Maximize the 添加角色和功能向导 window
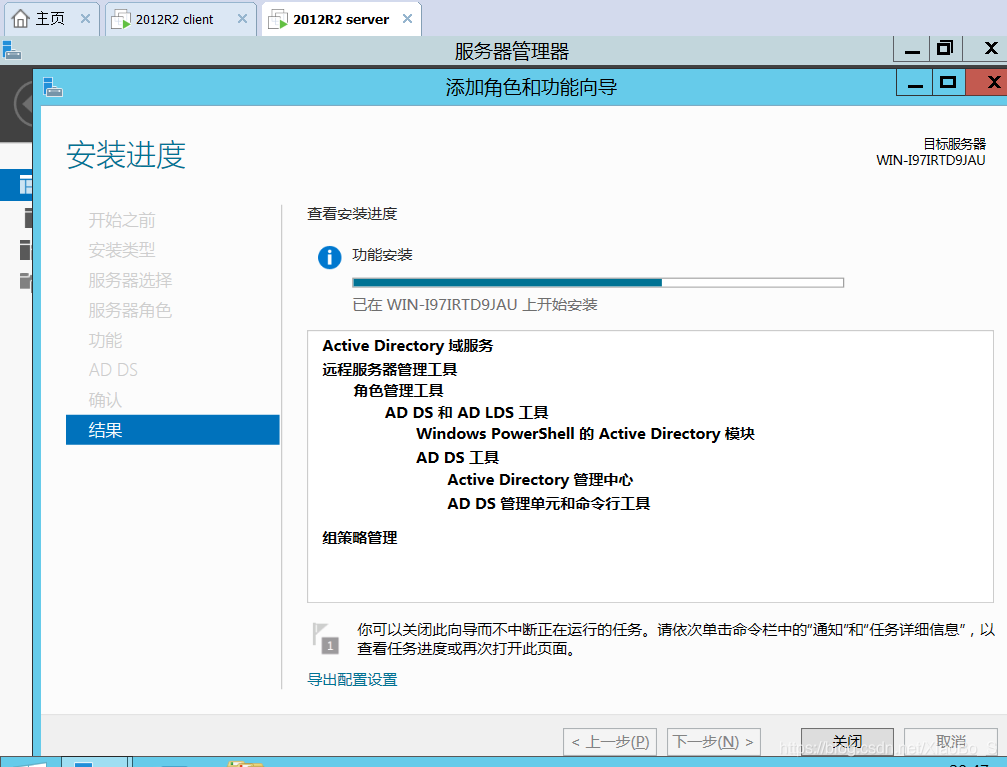The height and width of the screenshot is (767, 1007). [x=948, y=82]
